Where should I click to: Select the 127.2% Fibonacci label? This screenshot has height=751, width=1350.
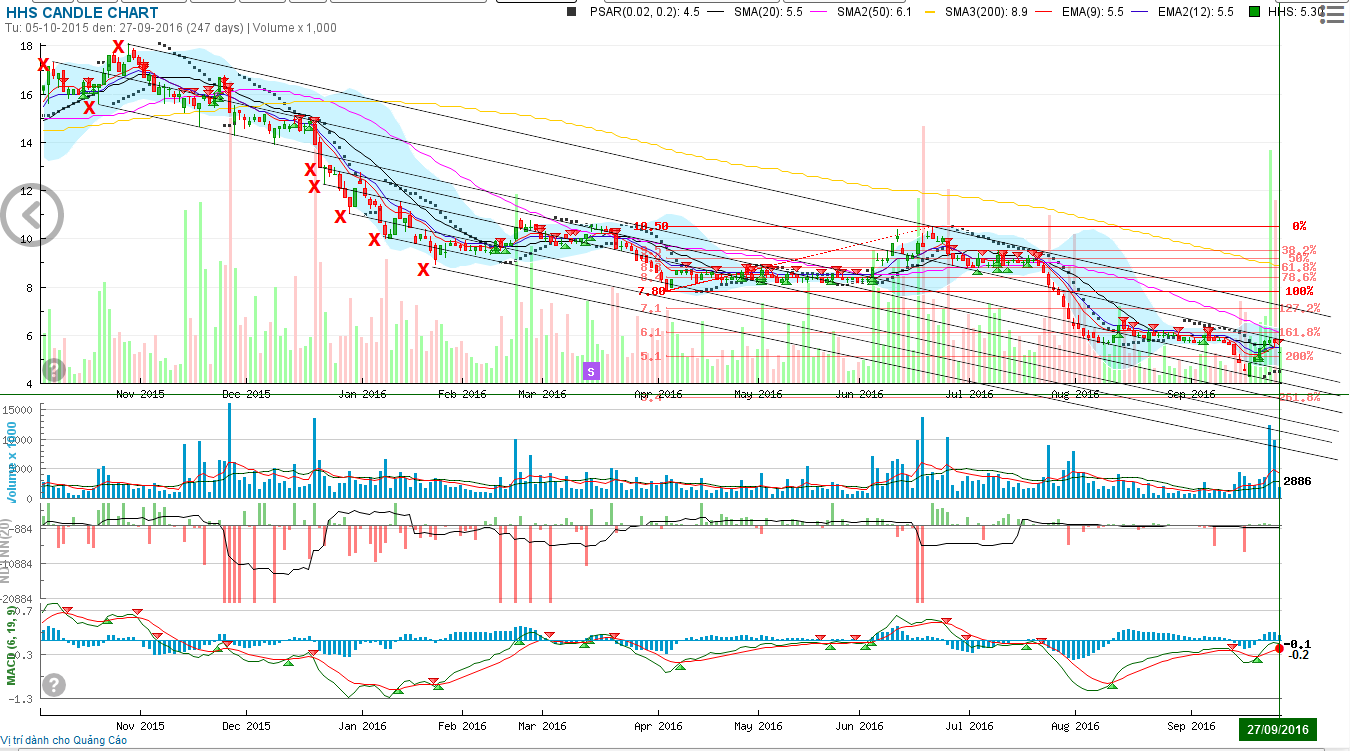pyautogui.click(x=1301, y=308)
